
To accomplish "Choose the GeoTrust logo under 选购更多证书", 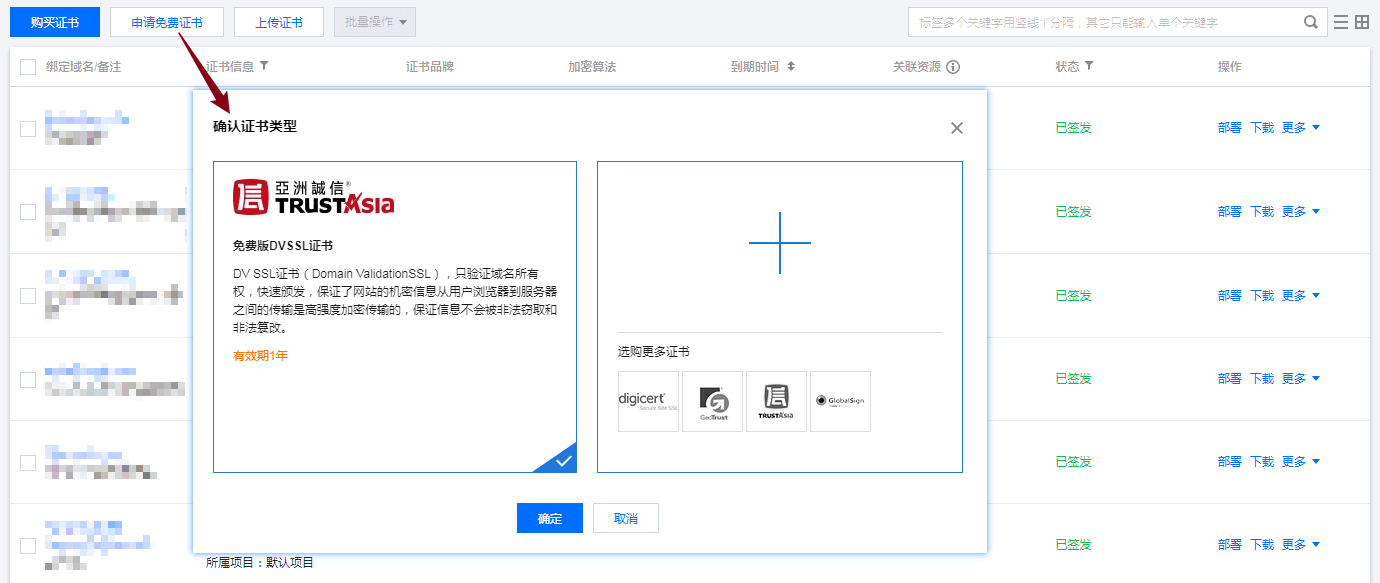I will 712,401.
